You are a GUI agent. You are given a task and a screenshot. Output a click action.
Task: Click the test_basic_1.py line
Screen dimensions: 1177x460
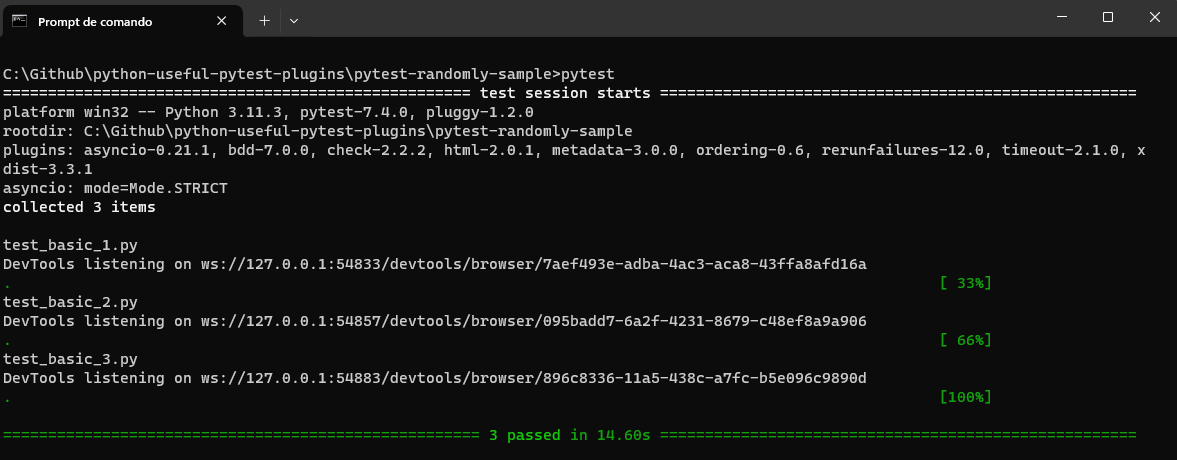click(x=70, y=245)
